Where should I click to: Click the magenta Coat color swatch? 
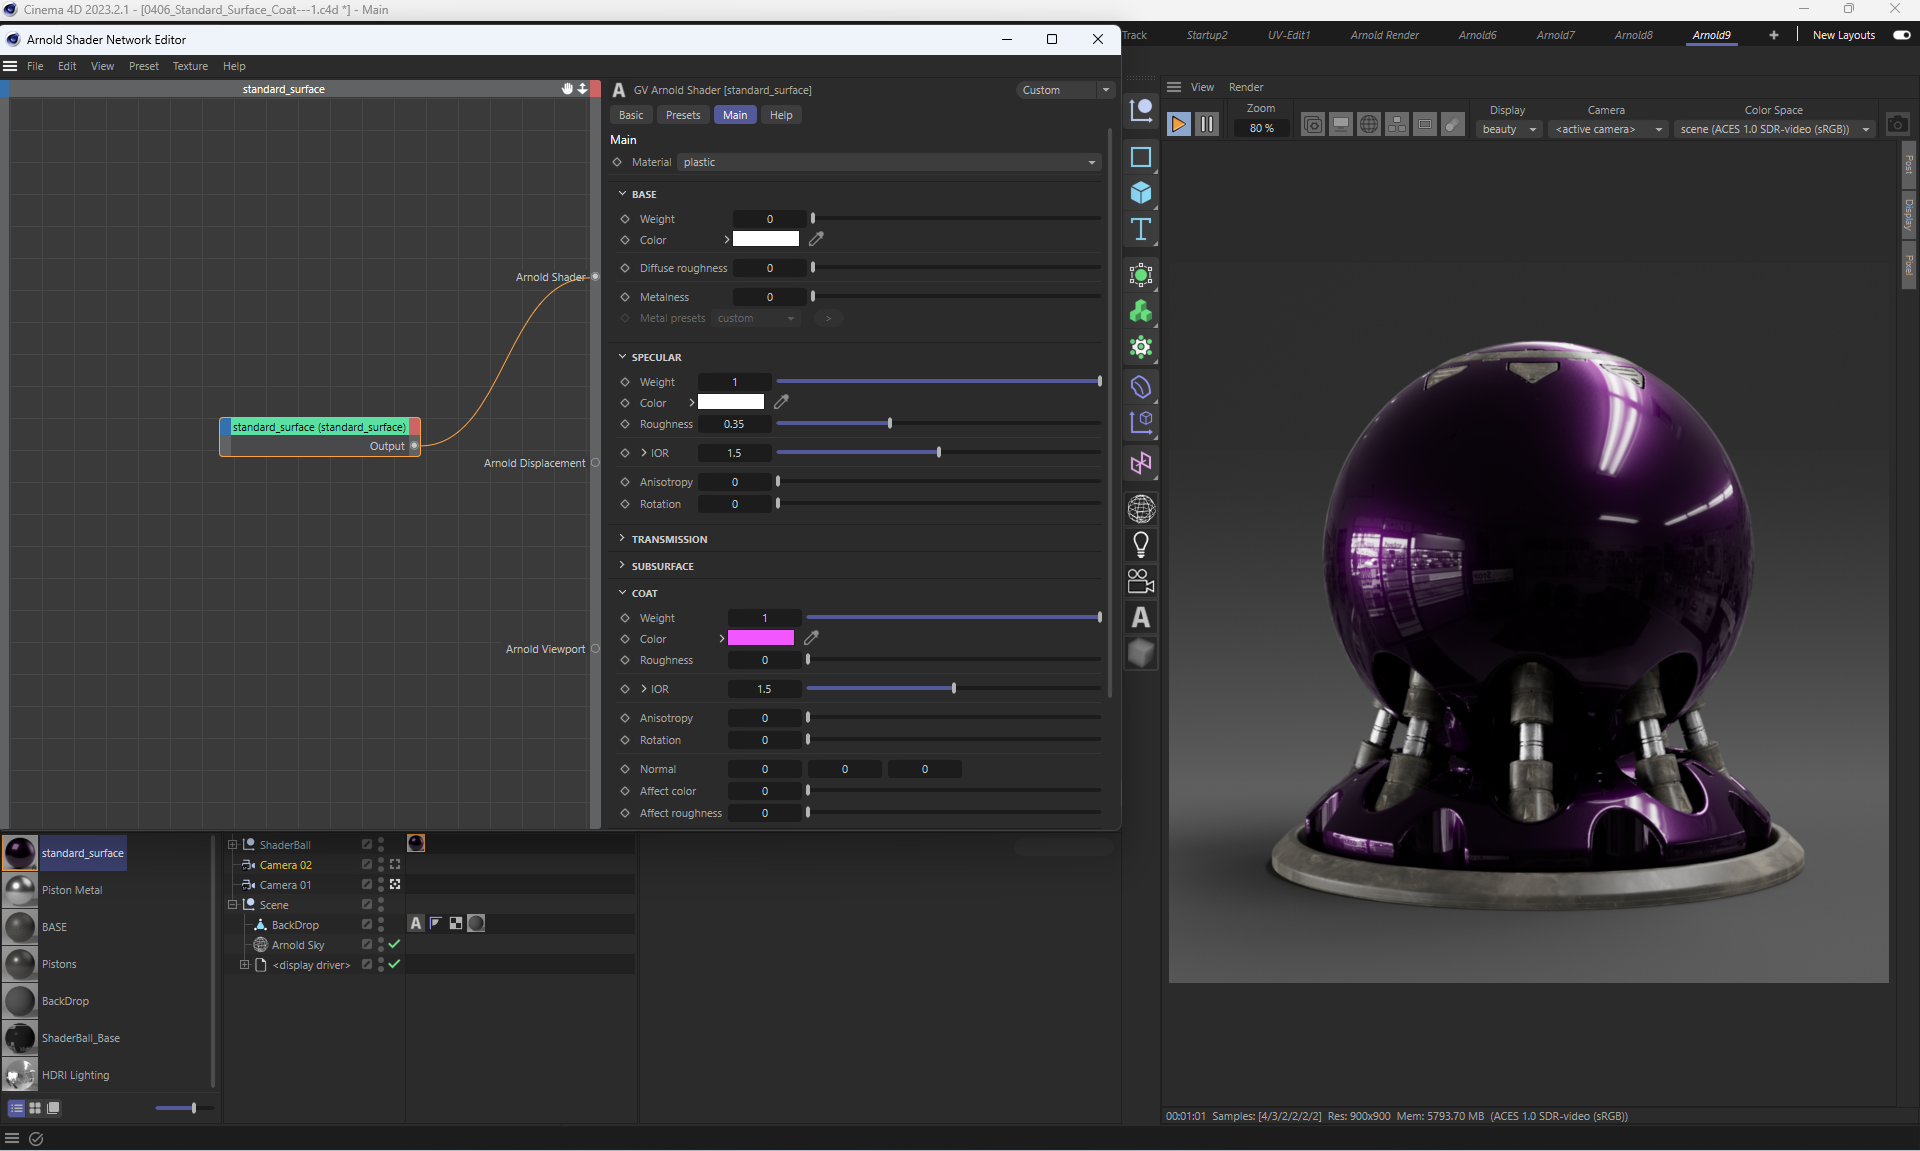(x=761, y=638)
